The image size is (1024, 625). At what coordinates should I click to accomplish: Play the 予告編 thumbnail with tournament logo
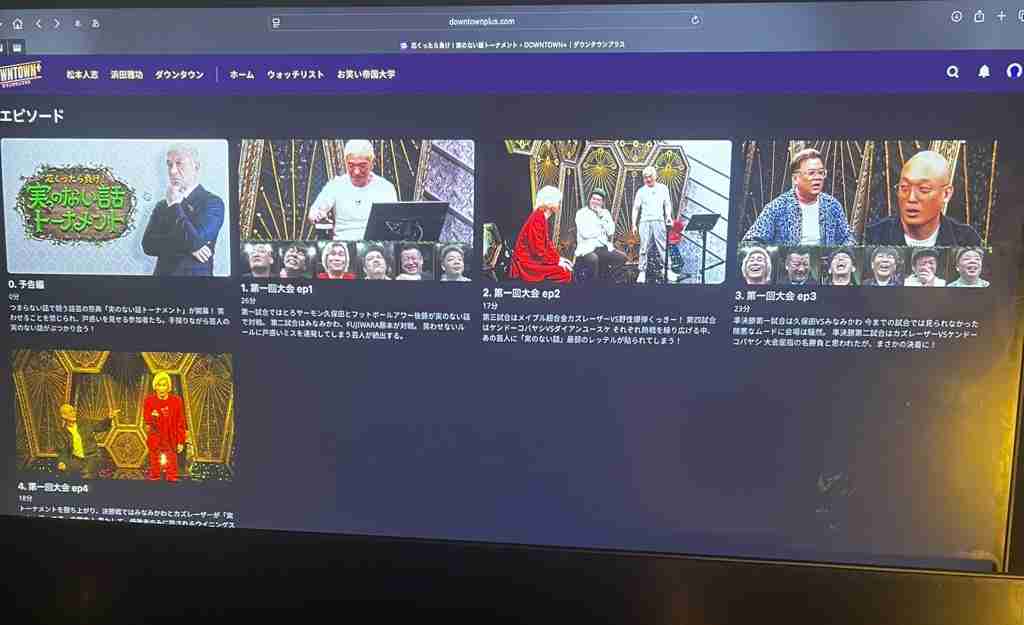[x=116, y=206]
